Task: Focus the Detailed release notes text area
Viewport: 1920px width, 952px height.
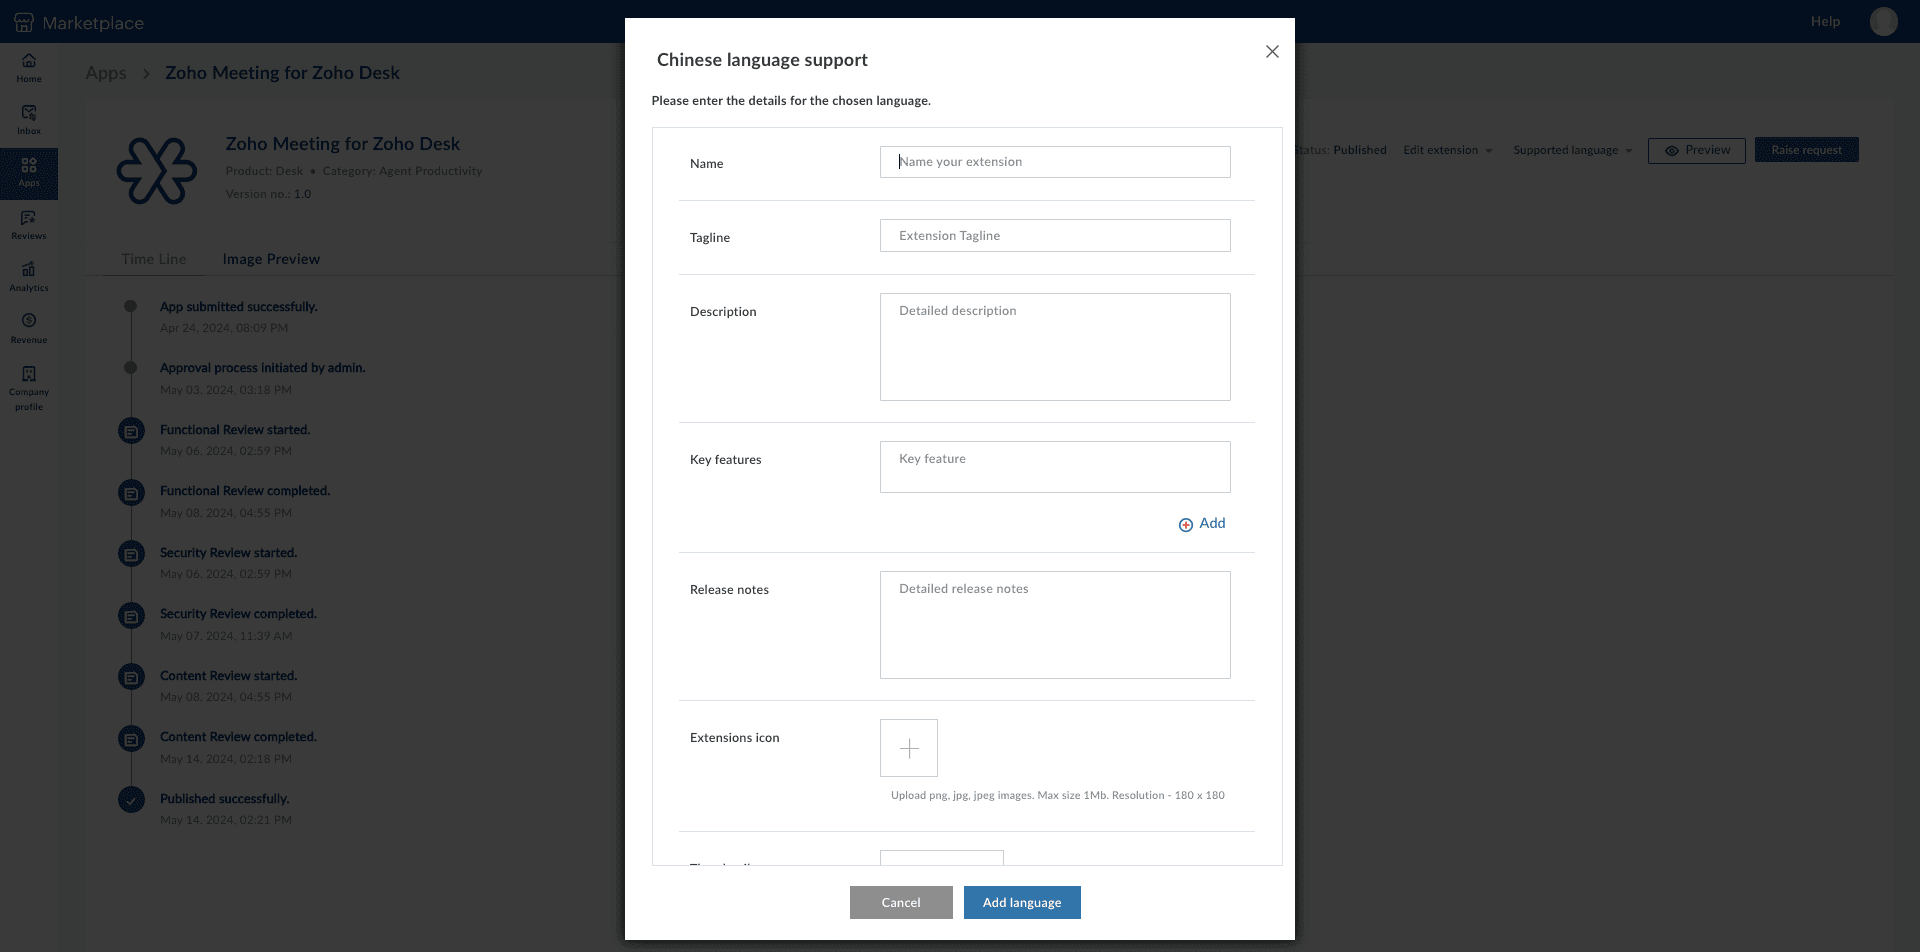Action: (x=1055, y=625)
